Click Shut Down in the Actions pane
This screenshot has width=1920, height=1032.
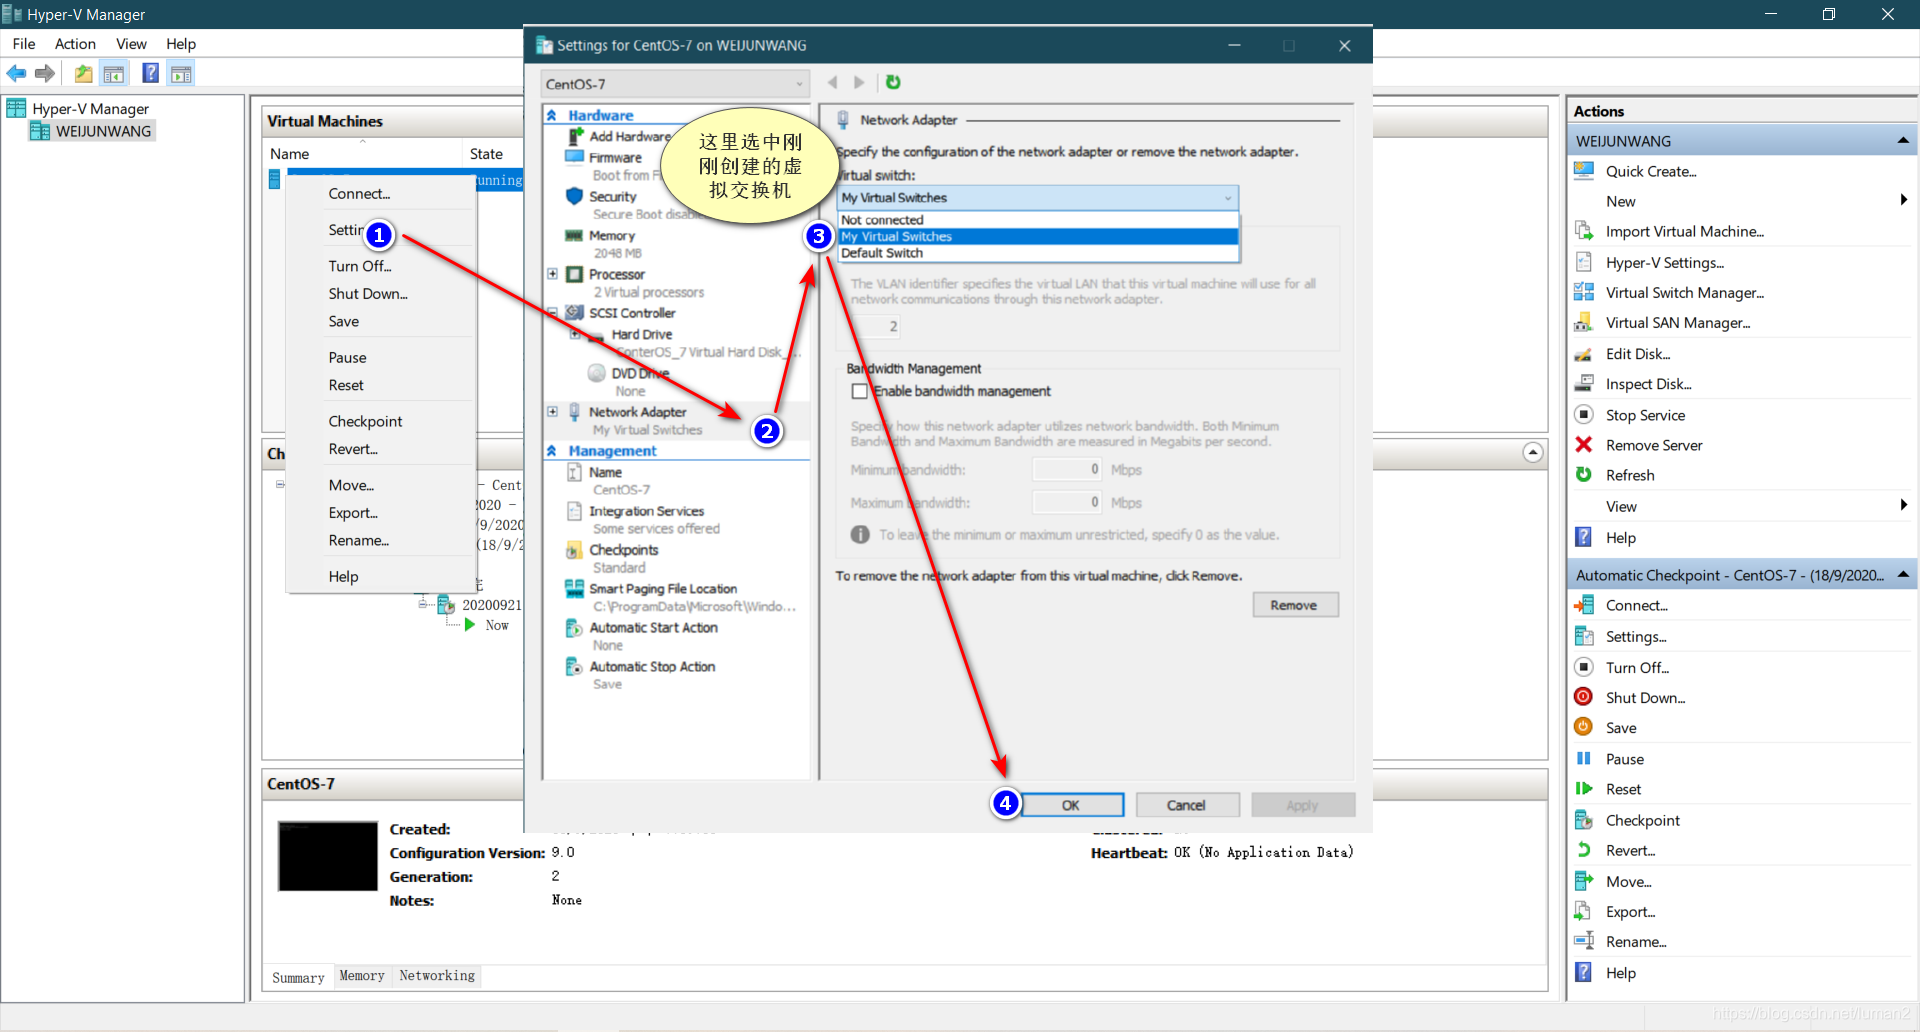coord(1645,698)
